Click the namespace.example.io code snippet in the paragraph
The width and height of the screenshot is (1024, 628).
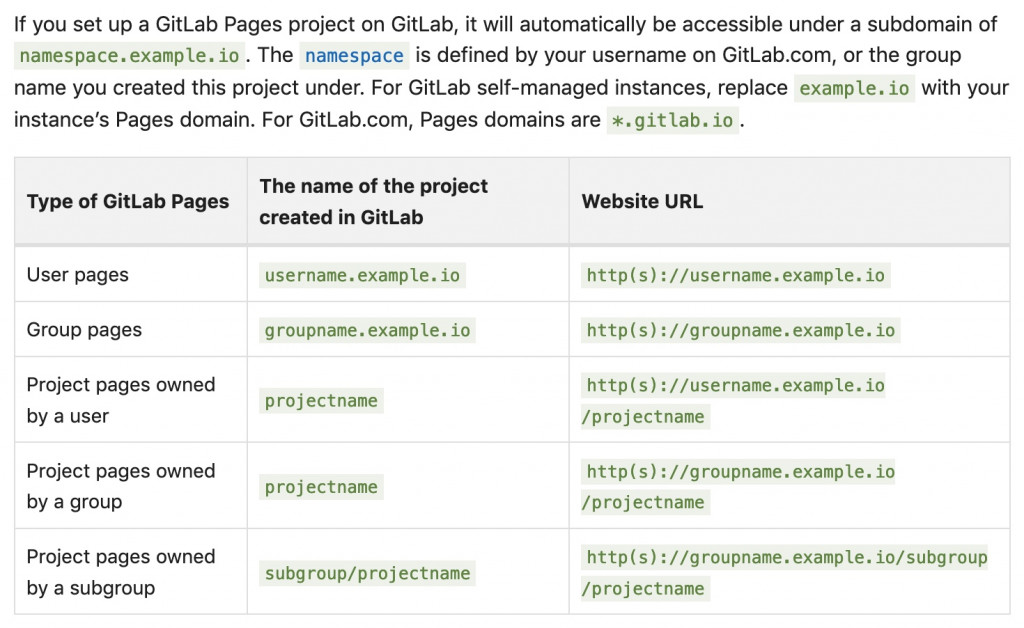[129, 56]
